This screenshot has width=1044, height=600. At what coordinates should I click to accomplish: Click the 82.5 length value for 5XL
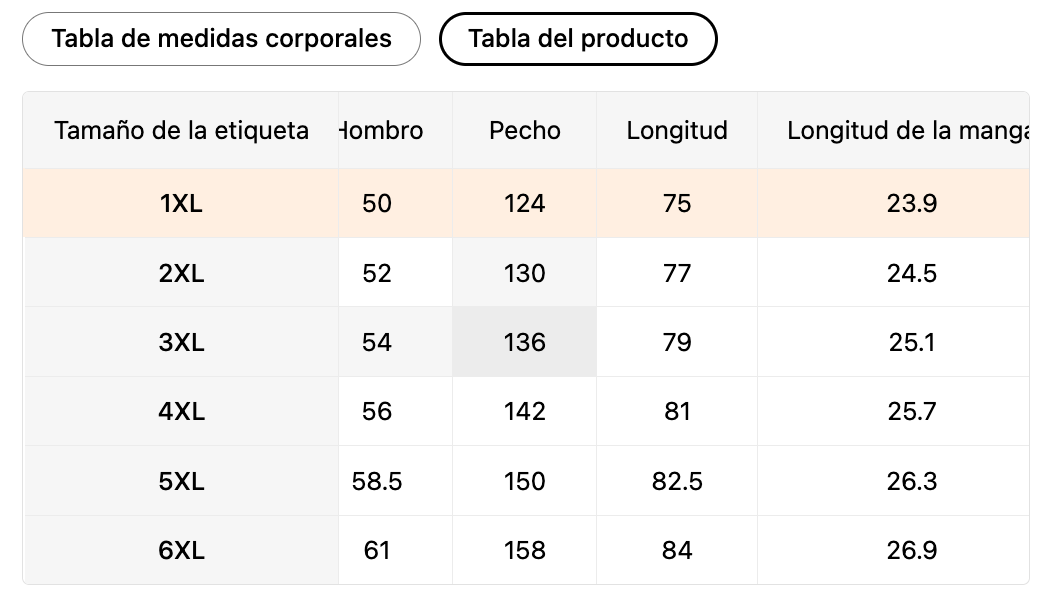(677, 481)
